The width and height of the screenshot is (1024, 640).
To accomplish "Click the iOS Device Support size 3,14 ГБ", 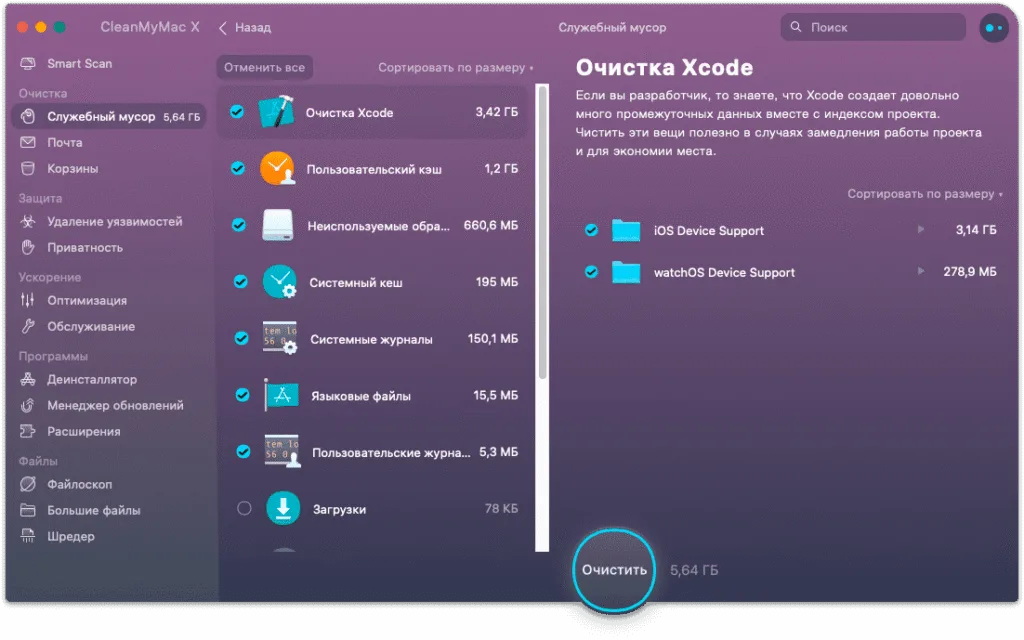I will 976,230.
